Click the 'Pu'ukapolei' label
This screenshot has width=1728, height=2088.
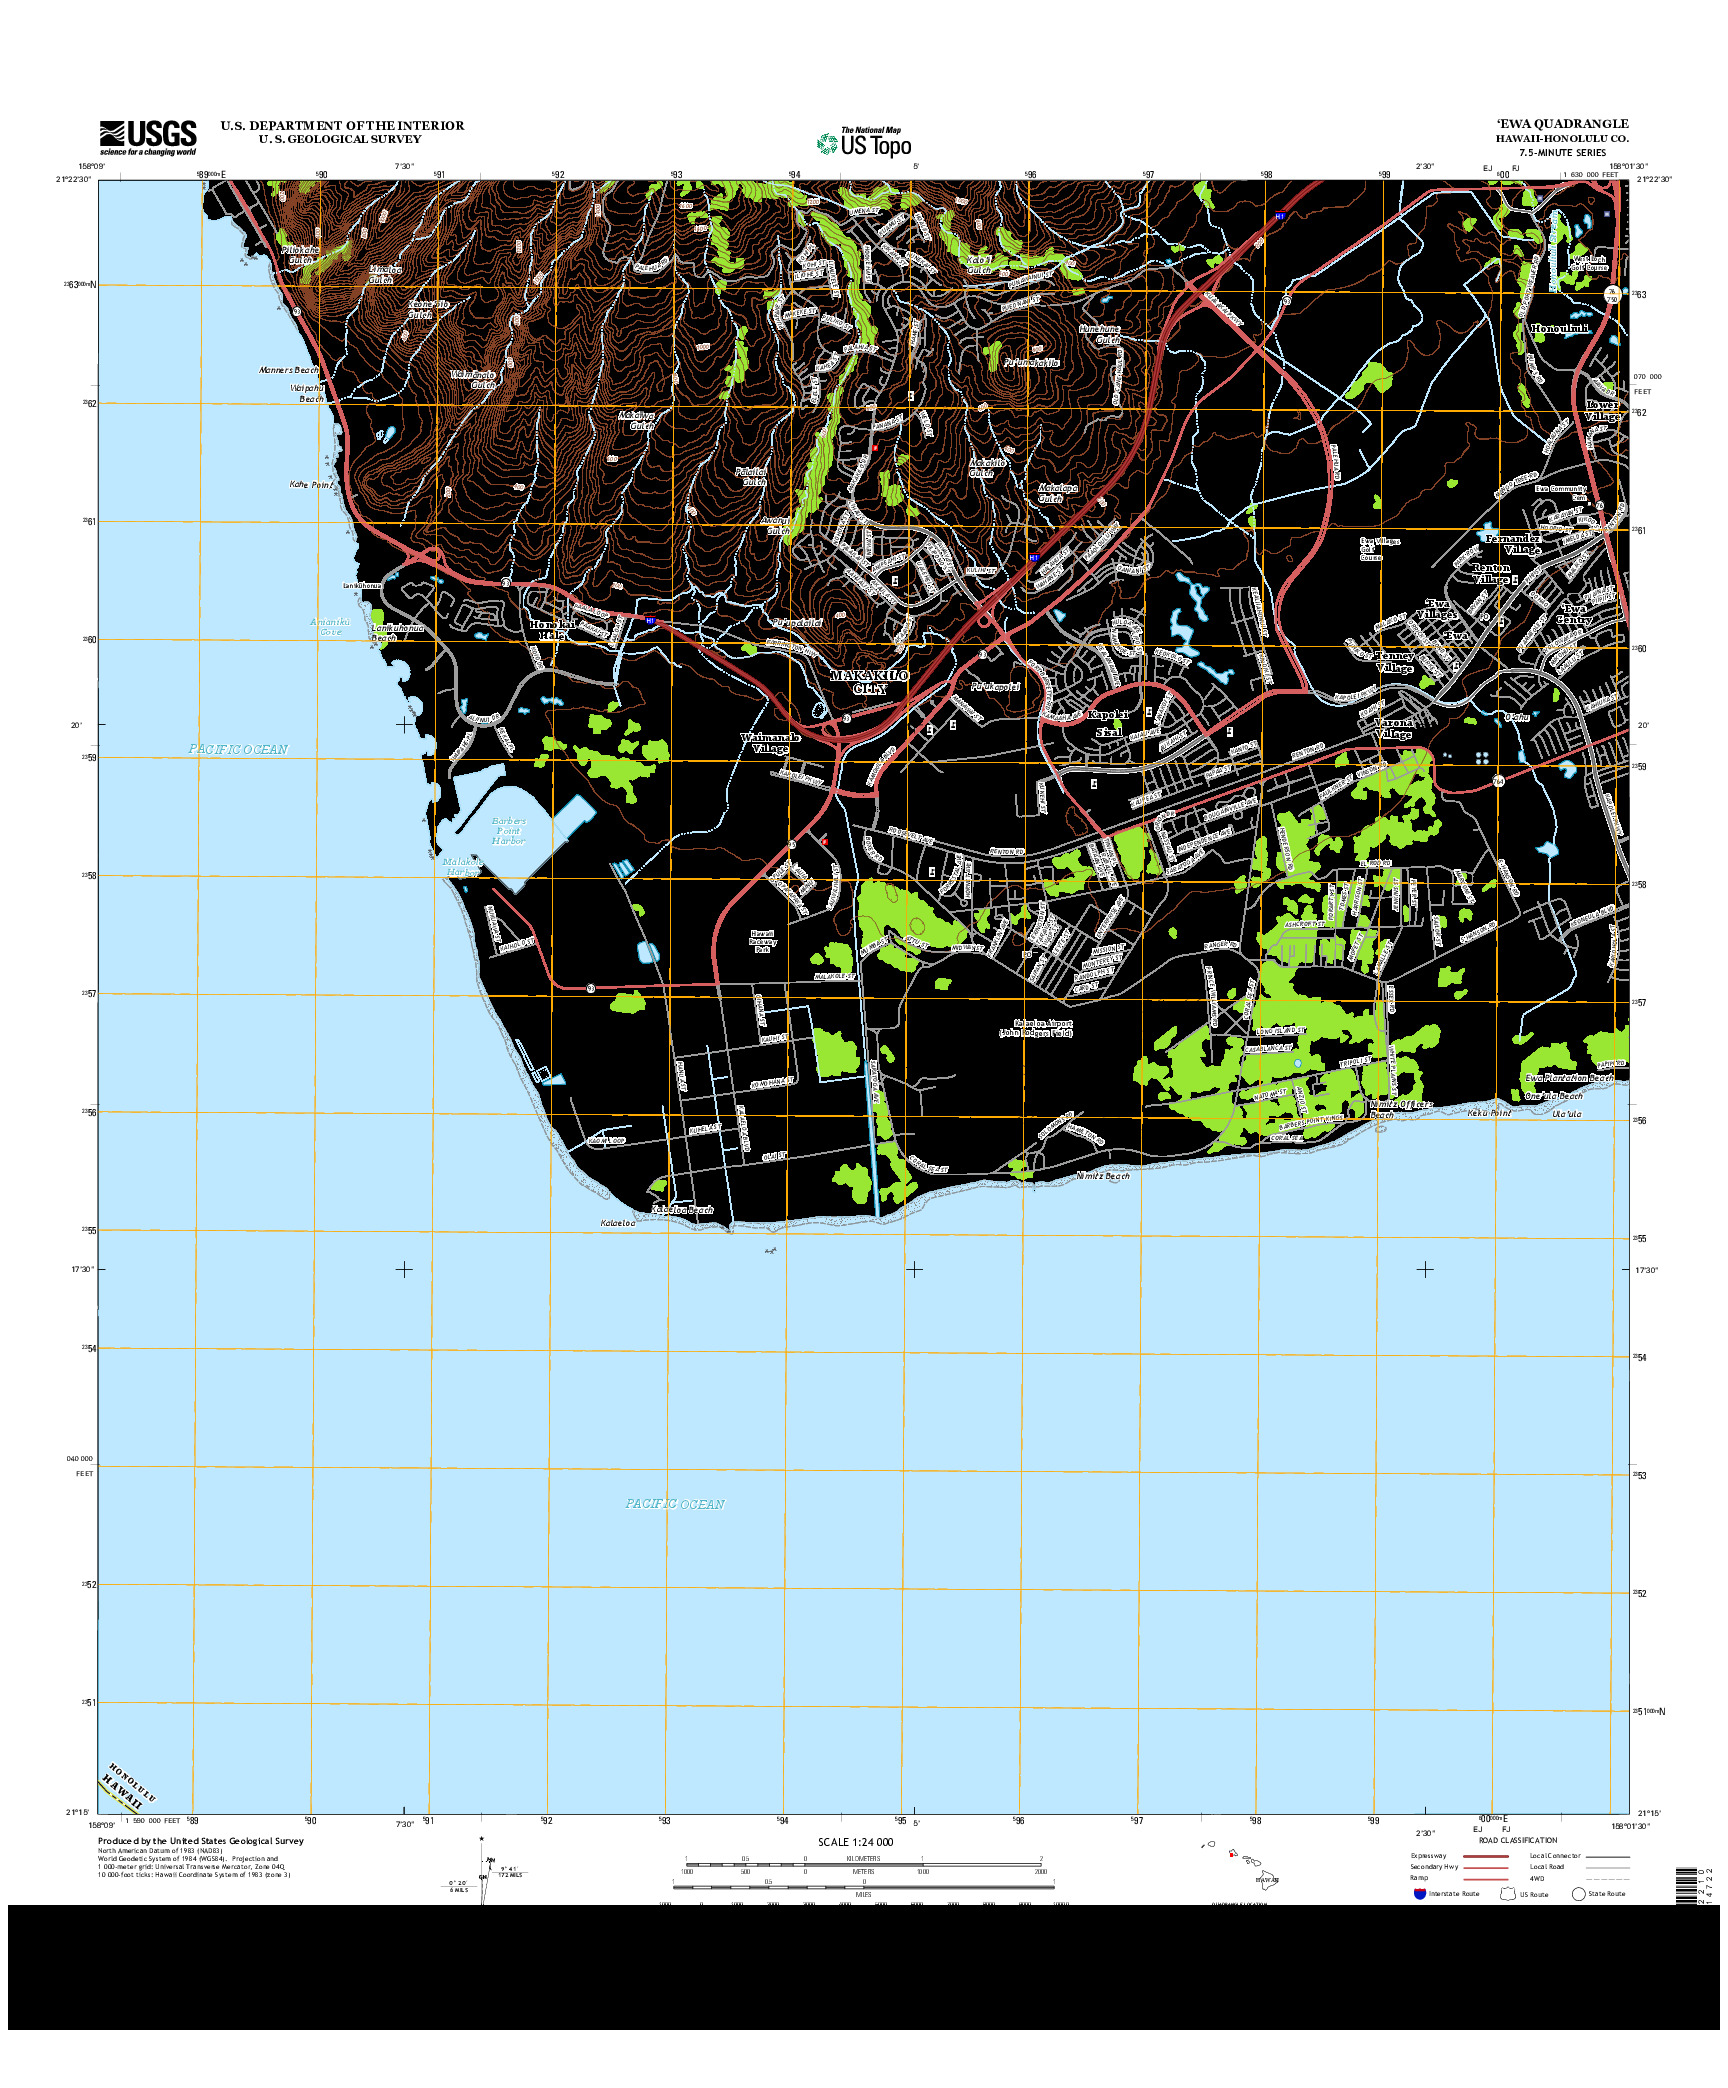tap(995, 687)
